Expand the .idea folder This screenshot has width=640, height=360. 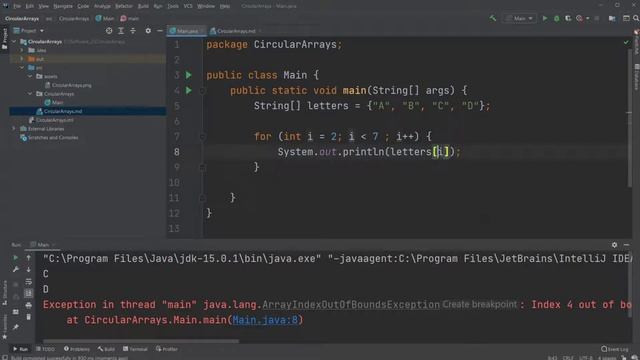point(22,50)
